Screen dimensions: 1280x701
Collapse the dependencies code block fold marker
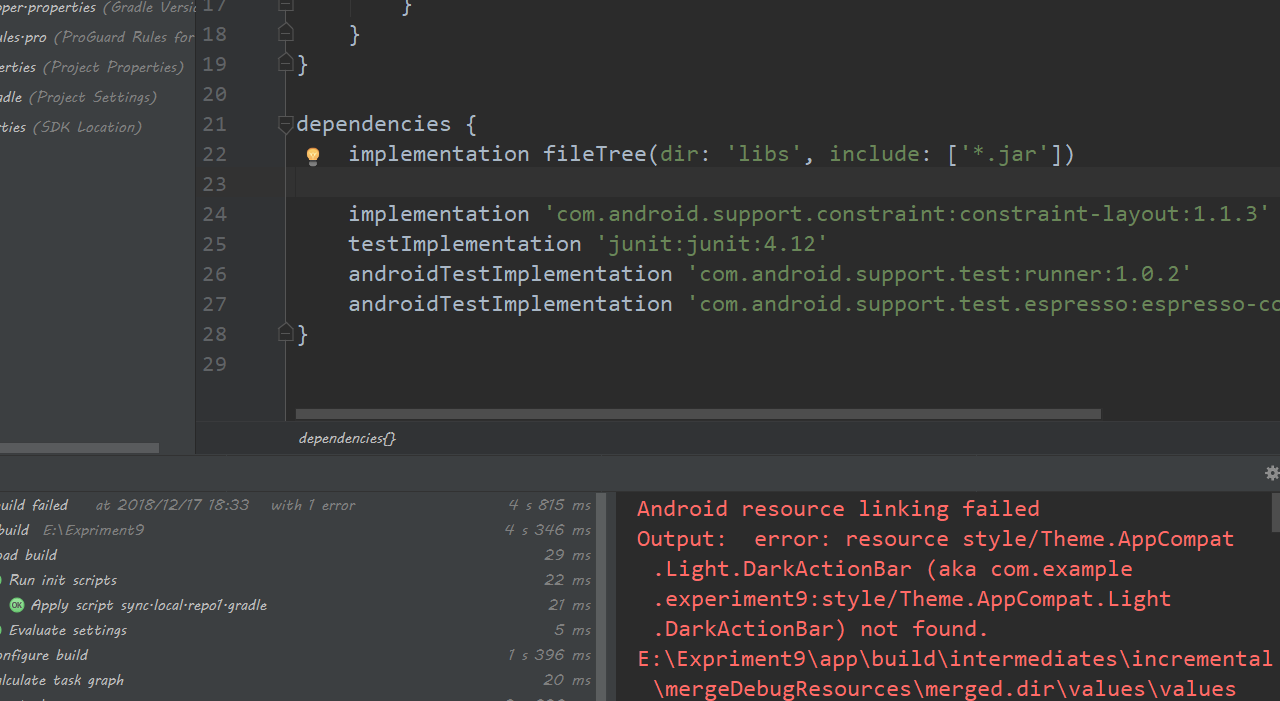[284, 124]
